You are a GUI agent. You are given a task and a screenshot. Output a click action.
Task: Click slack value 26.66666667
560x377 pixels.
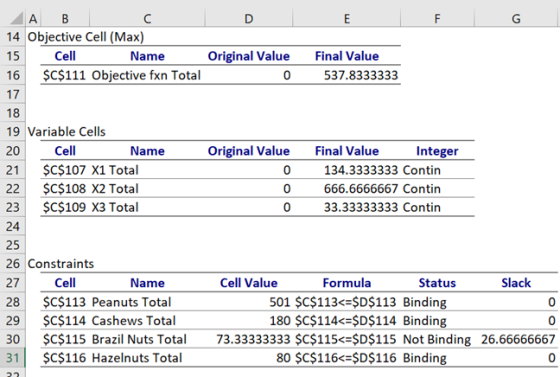point(518,339)
